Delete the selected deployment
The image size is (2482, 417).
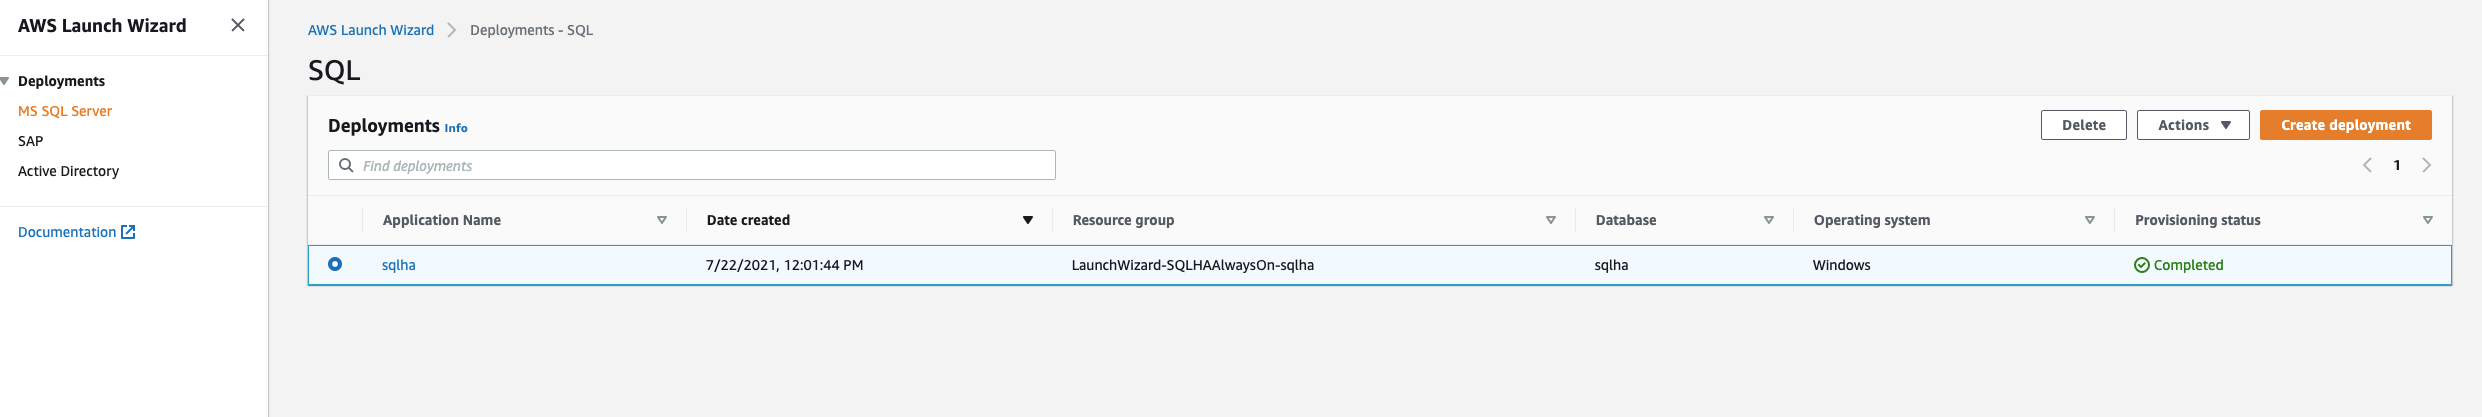click(x=2084, y=125)
